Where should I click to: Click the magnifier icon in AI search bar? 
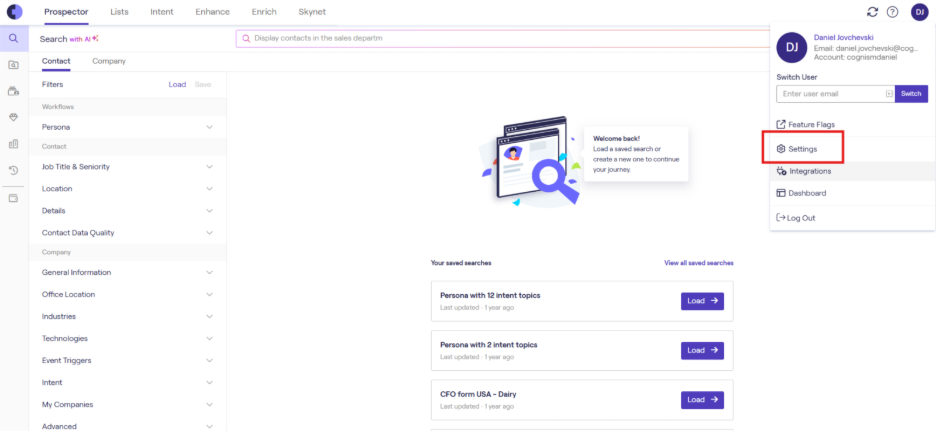tap(246, 38)
